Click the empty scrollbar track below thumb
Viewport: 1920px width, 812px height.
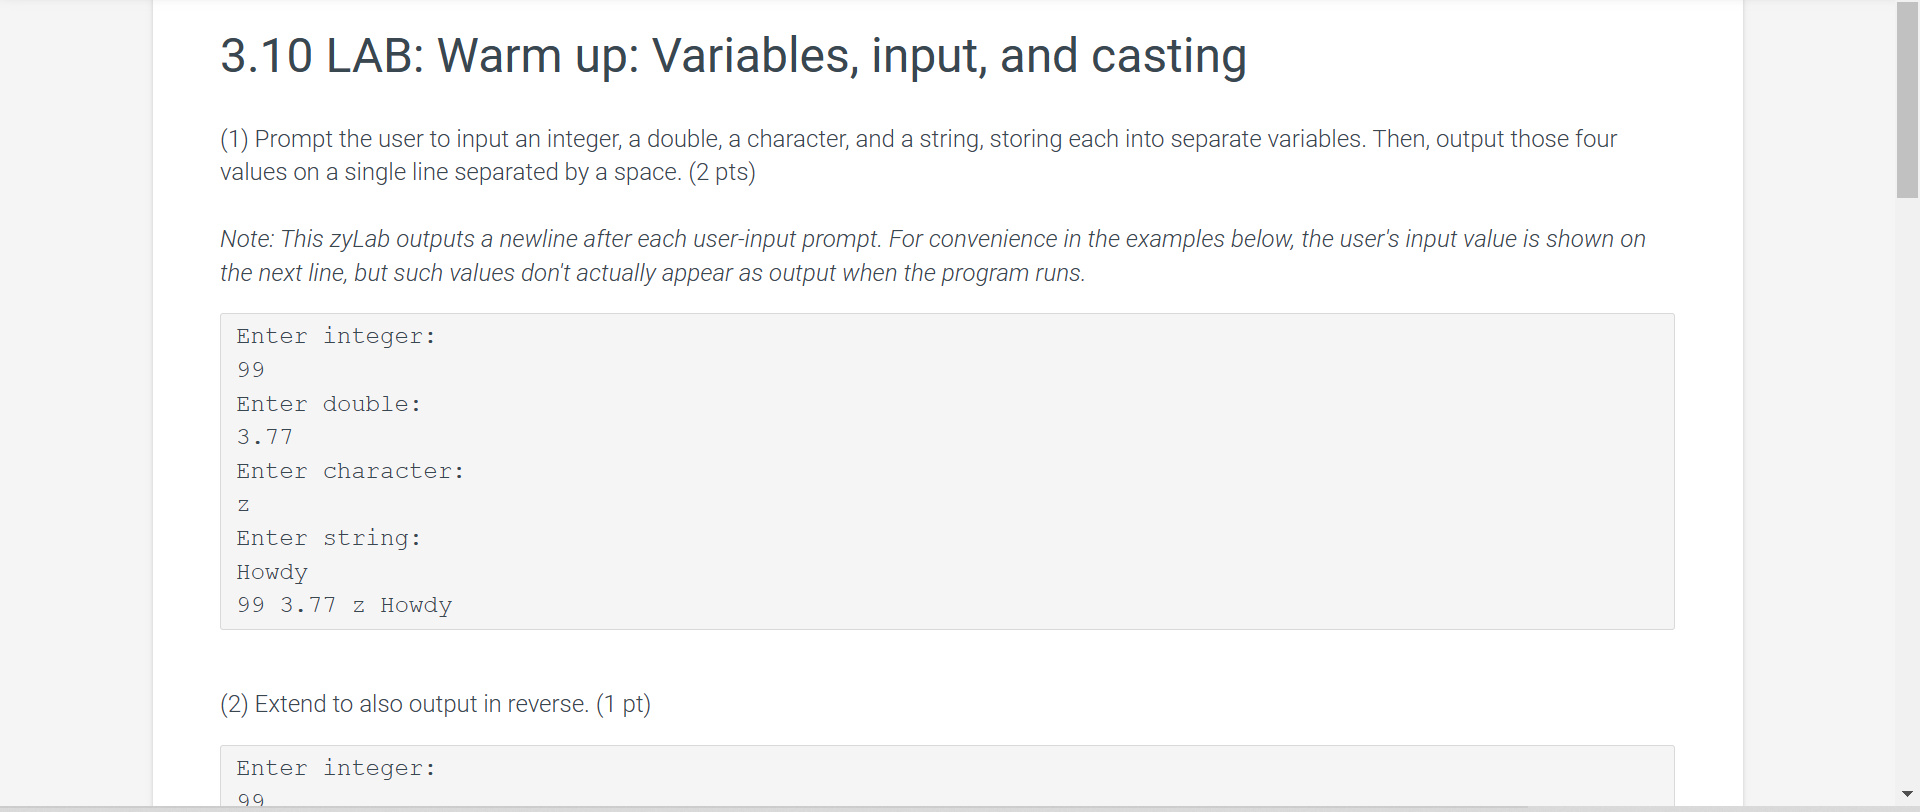(x=1907, y=490)
